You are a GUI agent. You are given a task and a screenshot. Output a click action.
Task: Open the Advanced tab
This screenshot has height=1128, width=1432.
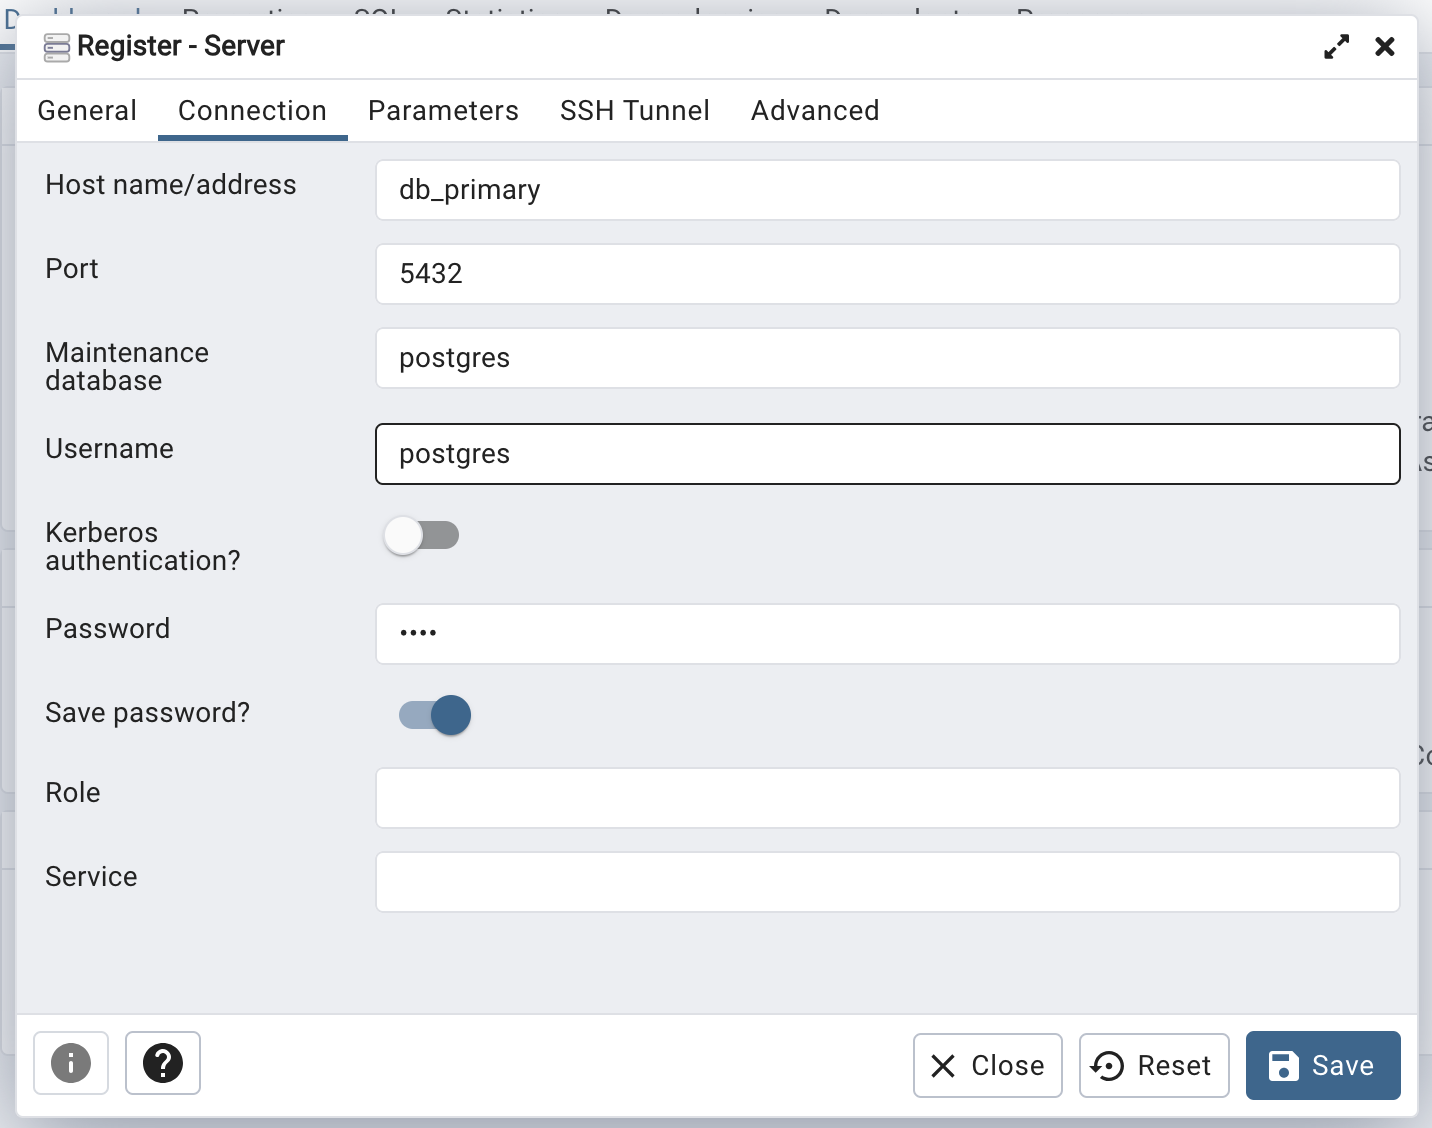pos(815,111)
